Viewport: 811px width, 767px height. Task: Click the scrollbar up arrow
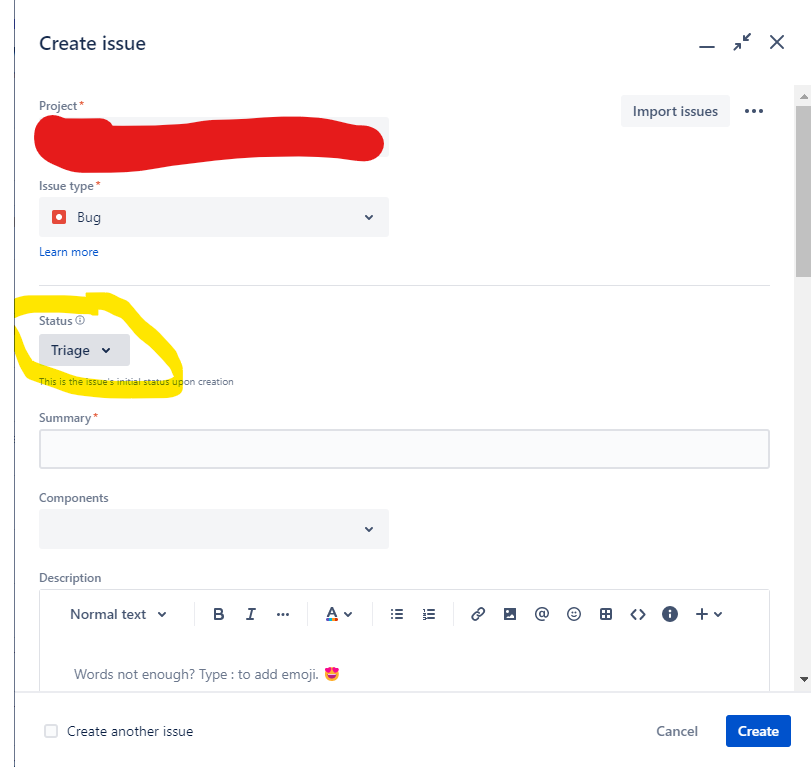(804, 96)
